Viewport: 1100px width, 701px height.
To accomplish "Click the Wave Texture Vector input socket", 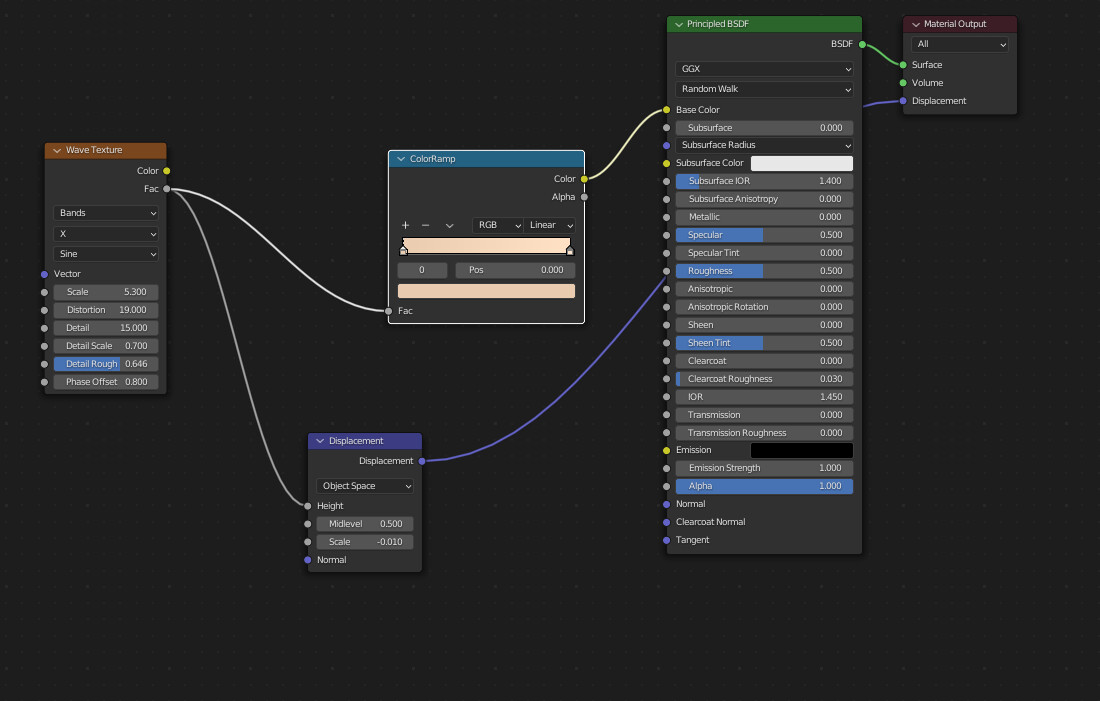I will point(44,274).
